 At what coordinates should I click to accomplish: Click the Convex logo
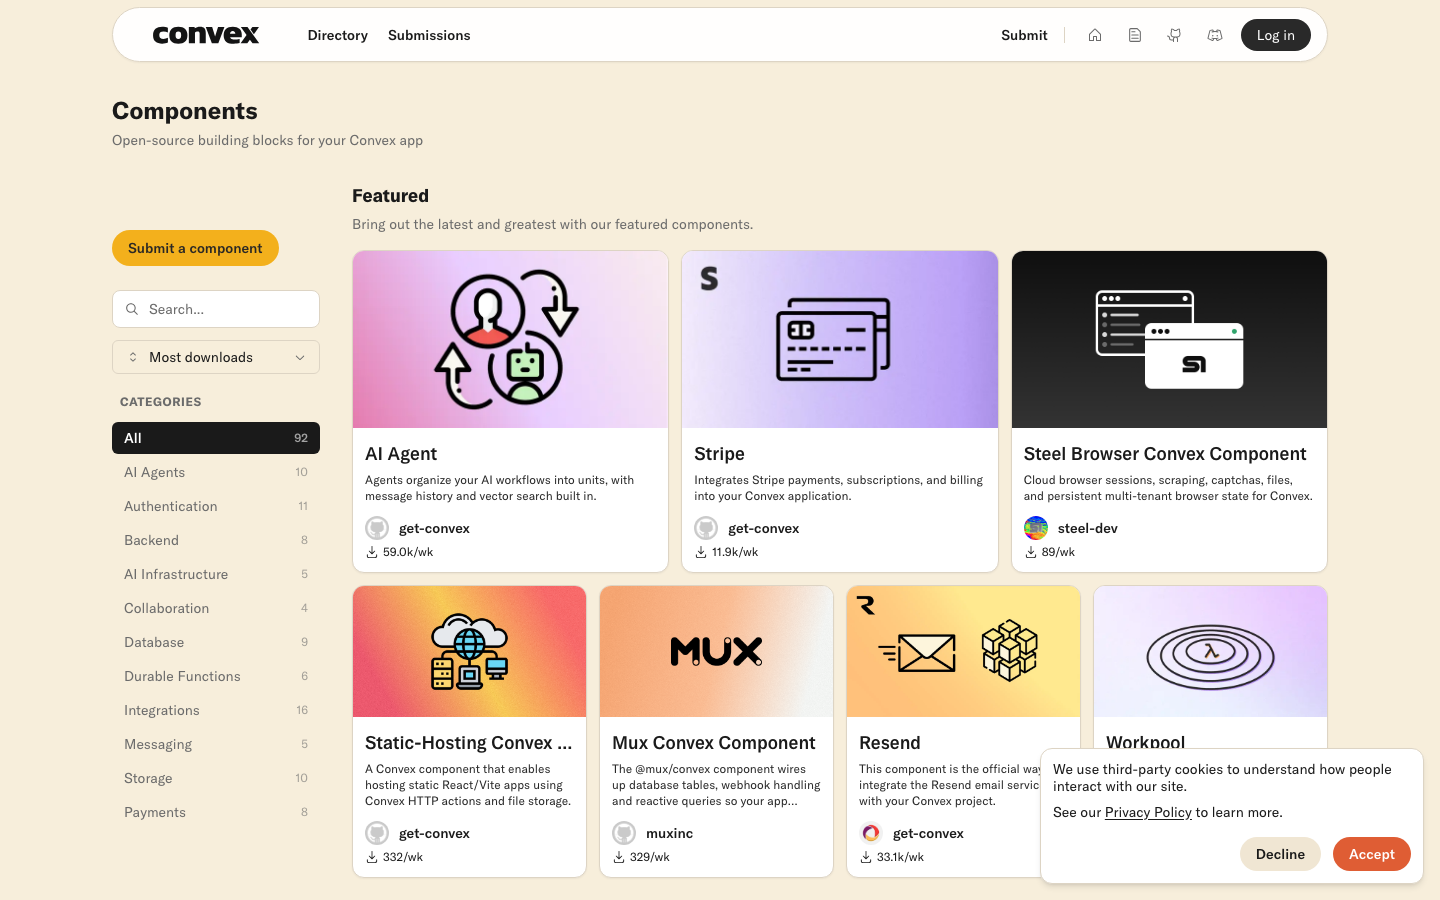206,35
